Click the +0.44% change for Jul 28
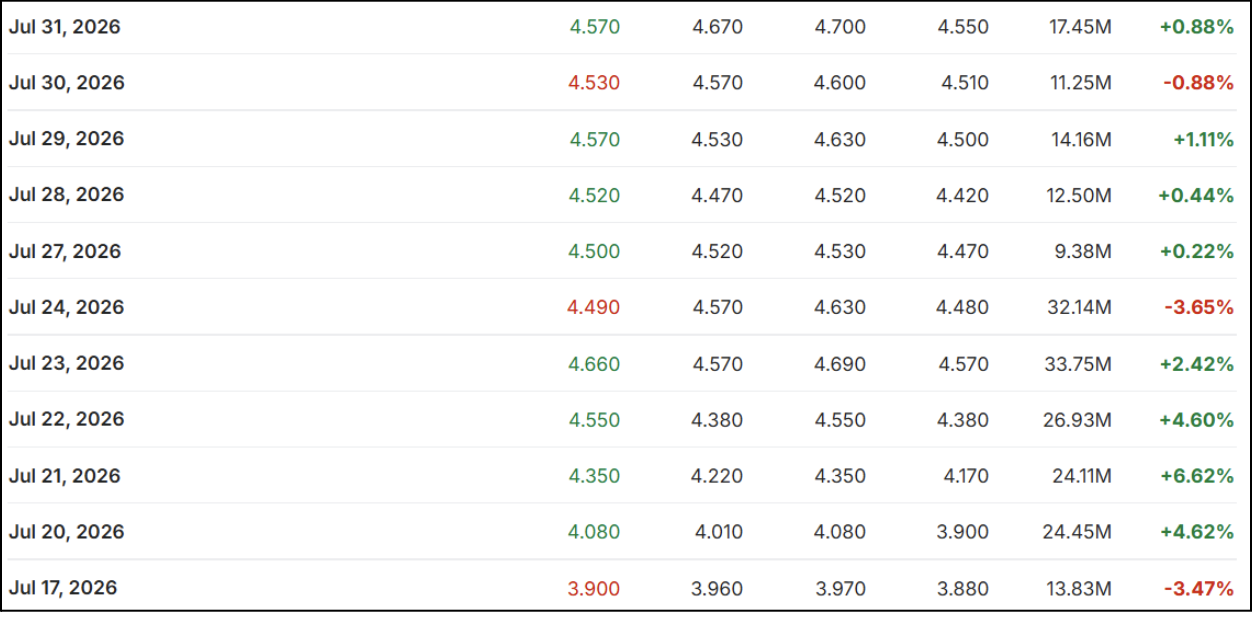Screen dimensions: 1252x618 coord(1196,195)
